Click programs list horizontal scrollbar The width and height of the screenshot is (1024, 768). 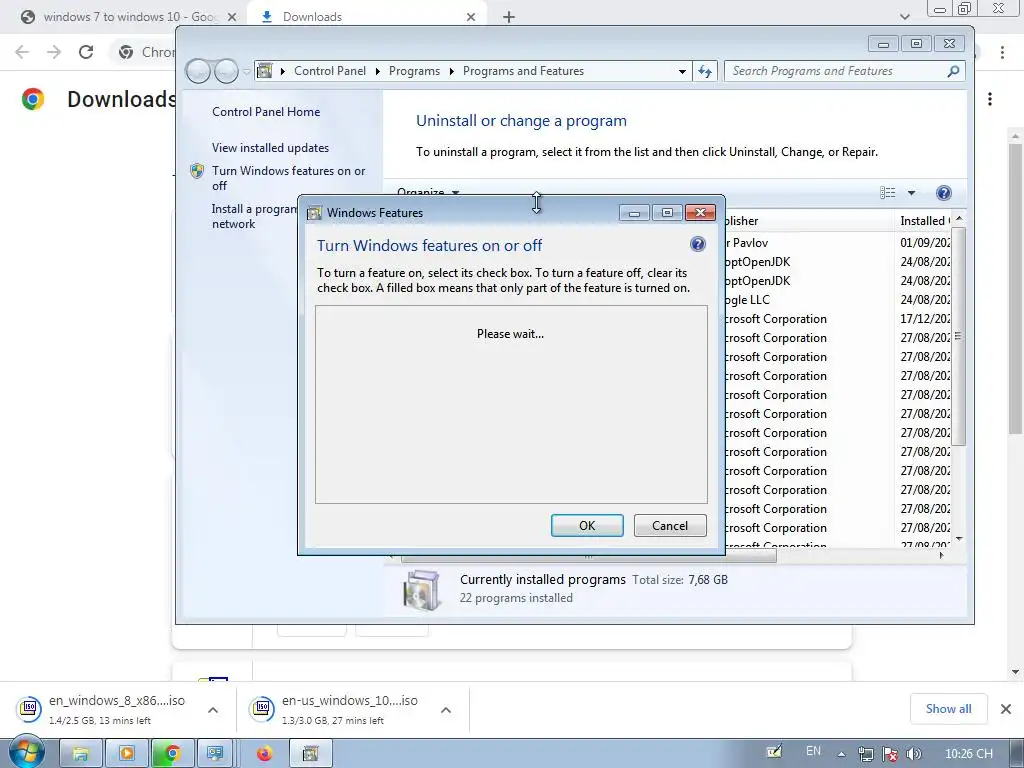click(x=588, y=556)
